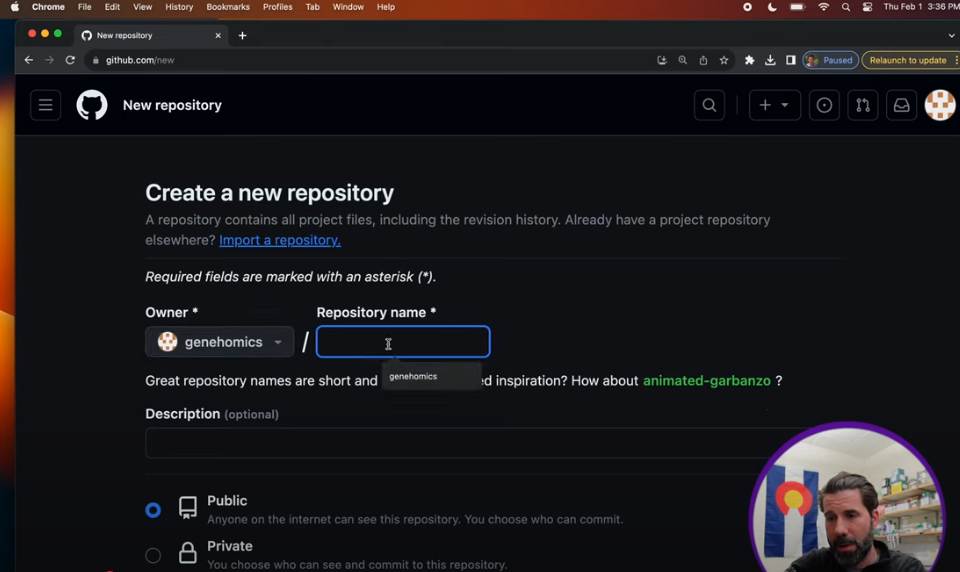960x572 pixels.
Task: Choose the genehomics autofill suggestion
Action: tap(431, 376)
